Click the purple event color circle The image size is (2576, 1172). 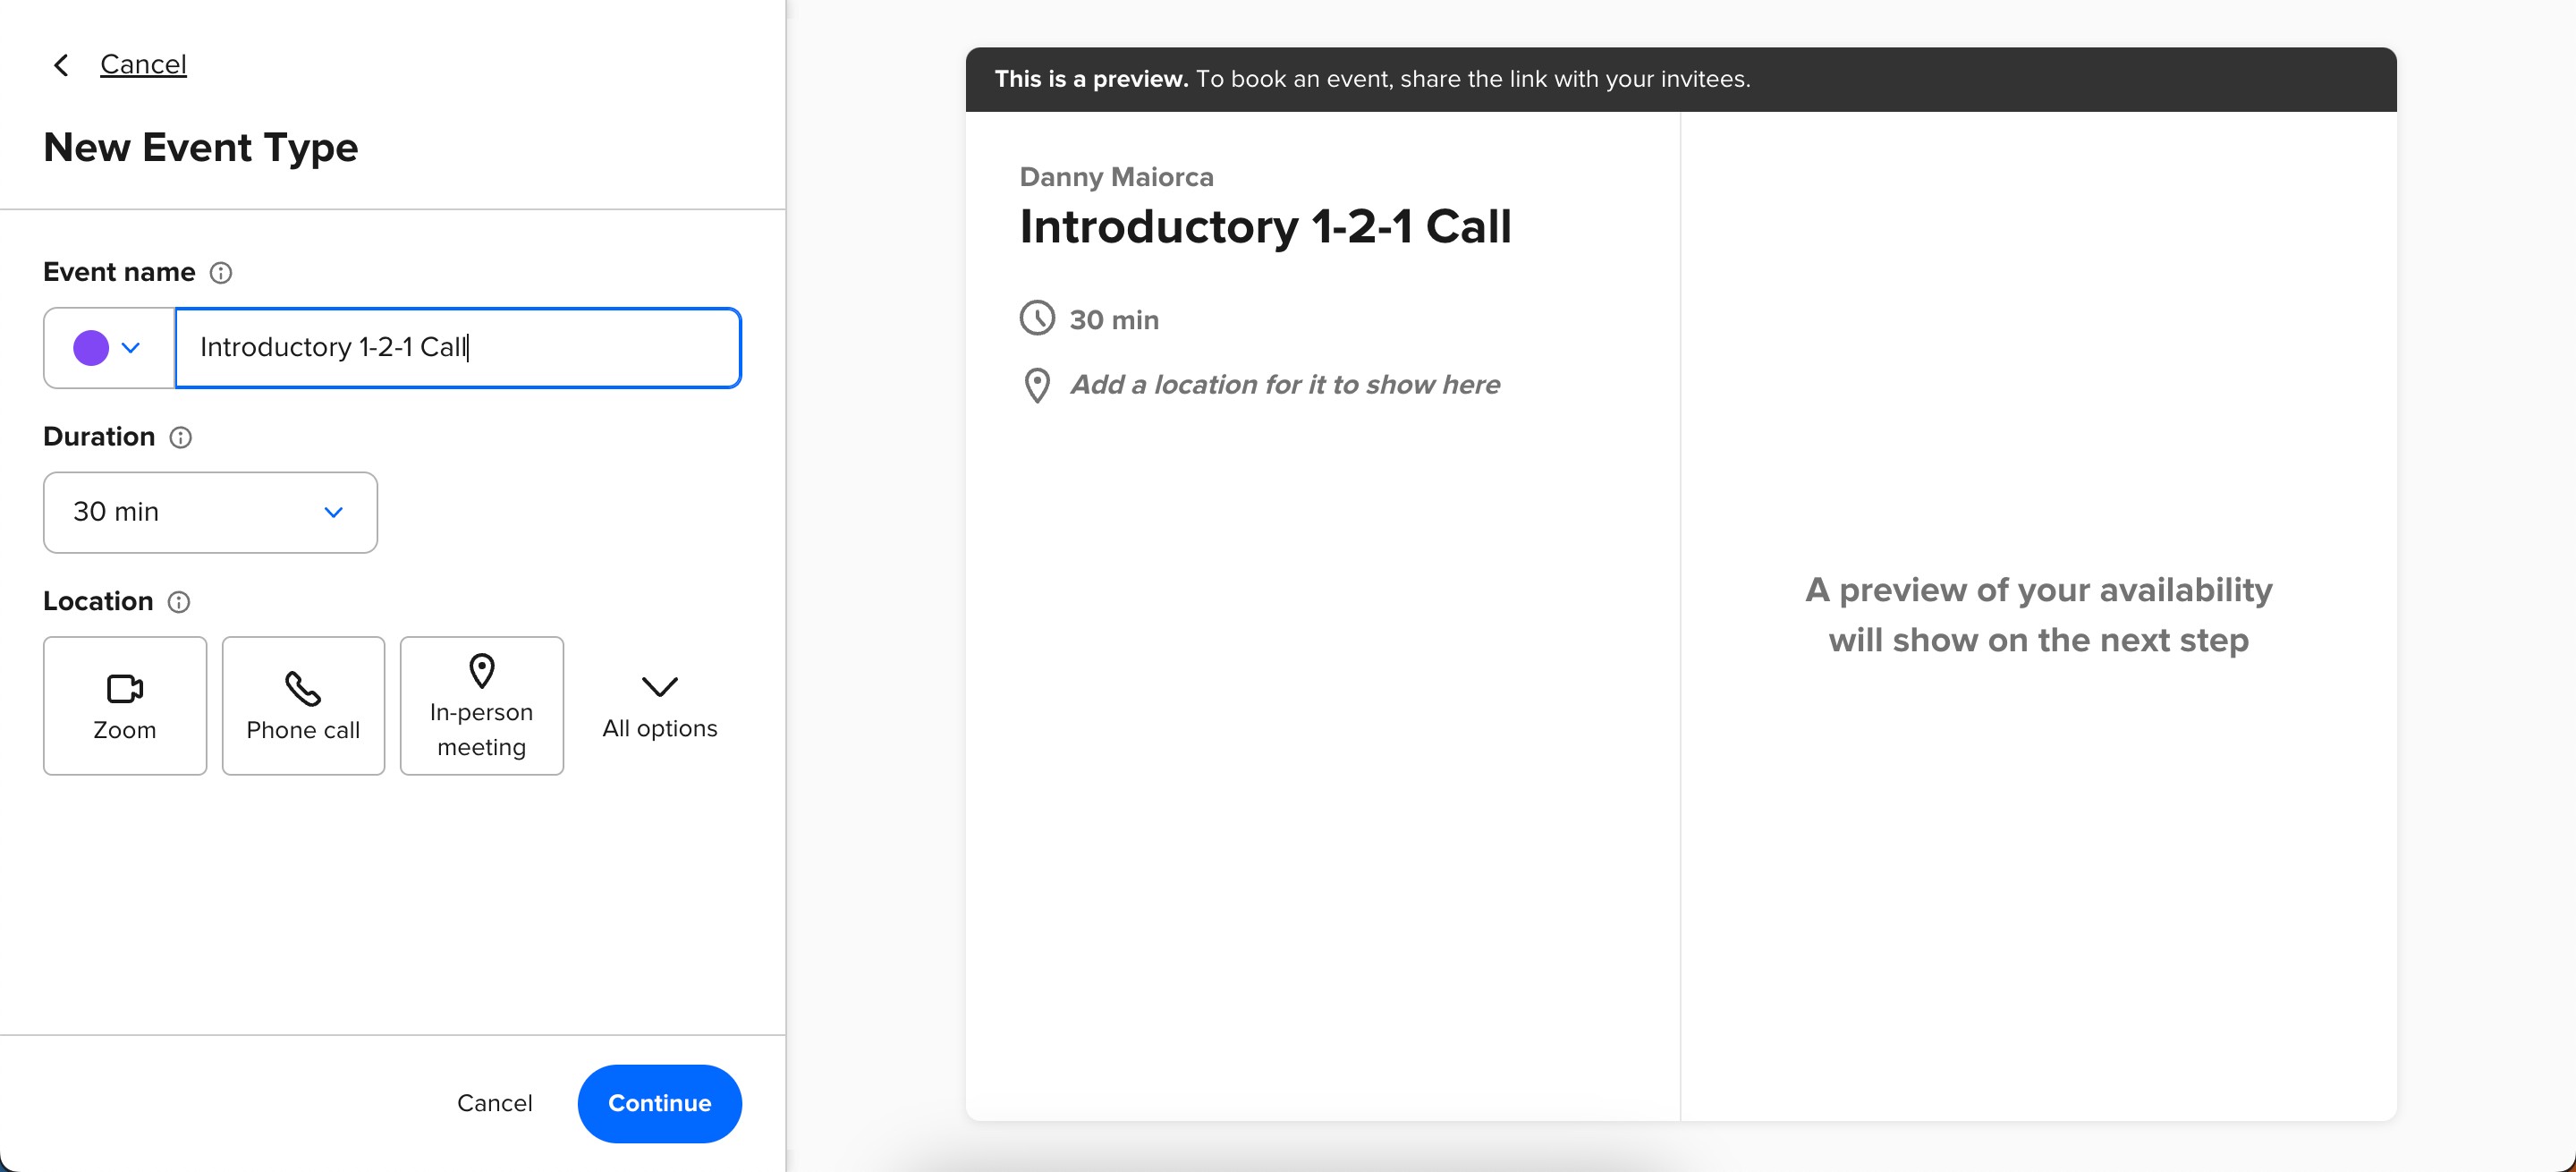[x=91, y=348]
